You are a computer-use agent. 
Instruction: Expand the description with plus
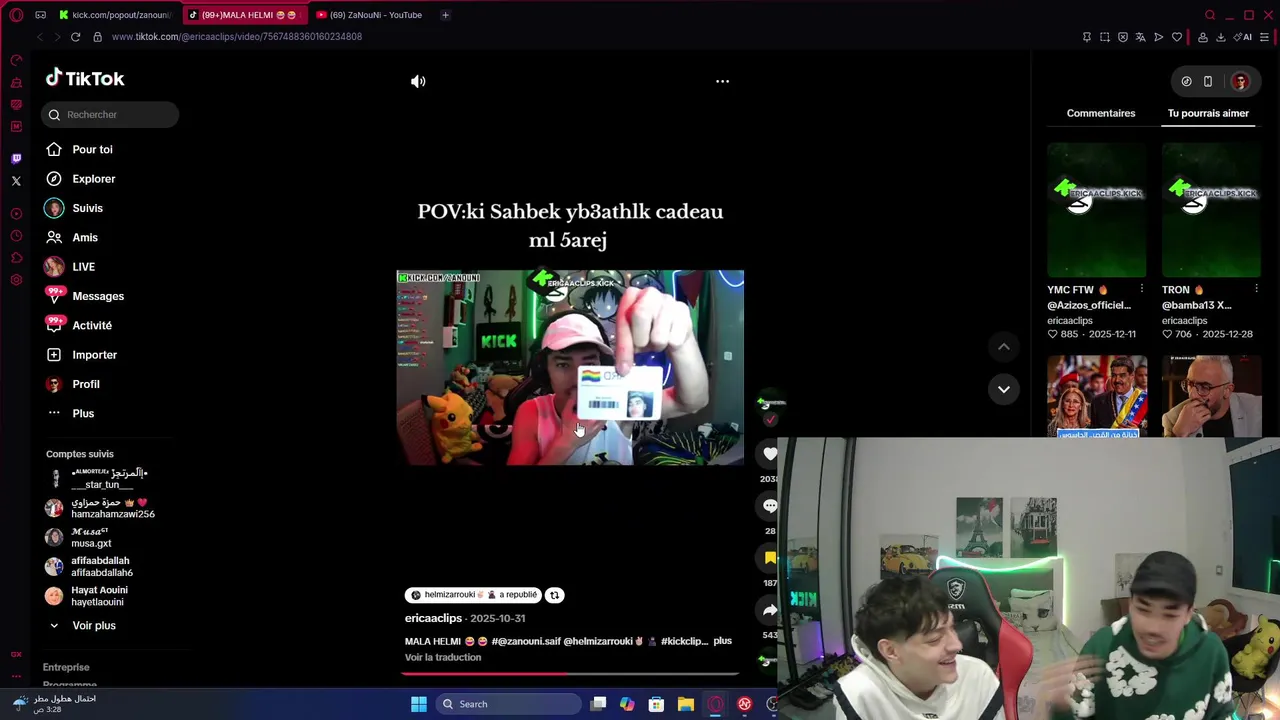pos(722,641)
